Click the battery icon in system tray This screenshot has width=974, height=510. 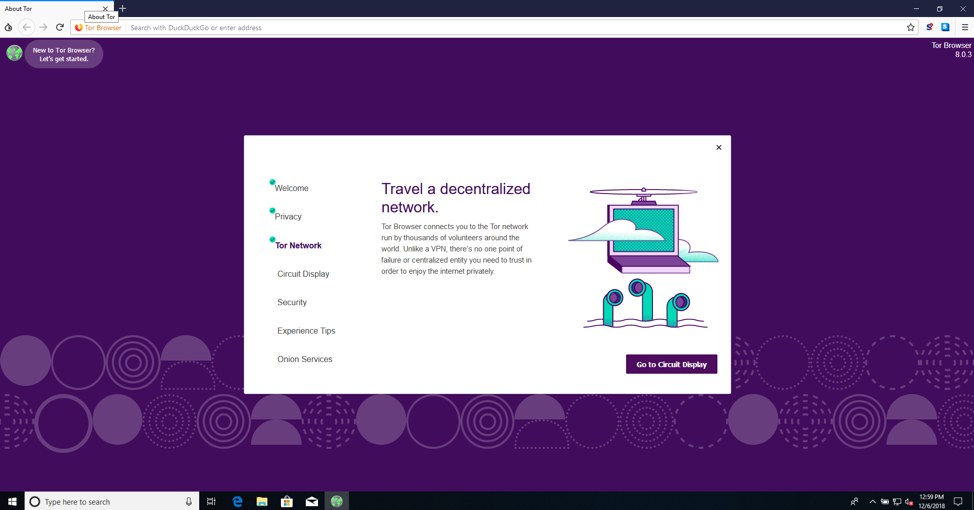885,502
